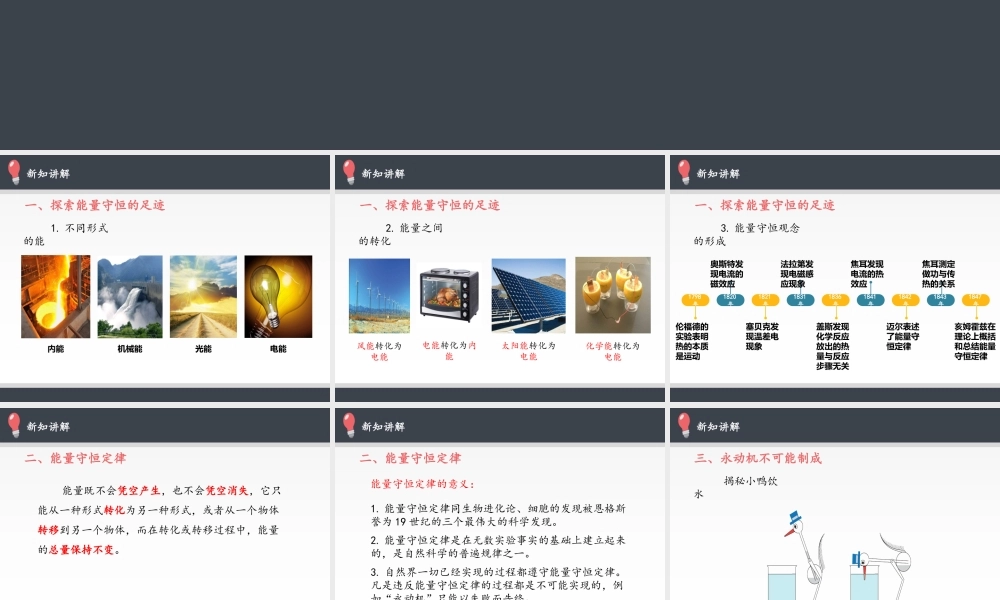Select the waterfall image labeled 机械能

(130, 295)
